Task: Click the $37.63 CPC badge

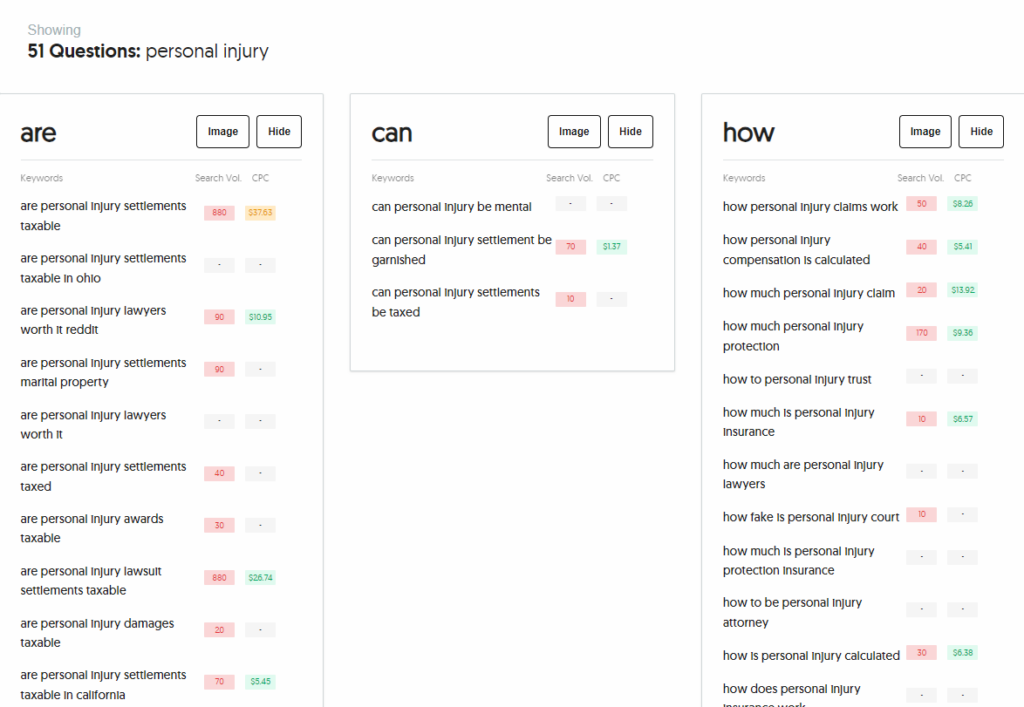Action: (x=260, y=213)
